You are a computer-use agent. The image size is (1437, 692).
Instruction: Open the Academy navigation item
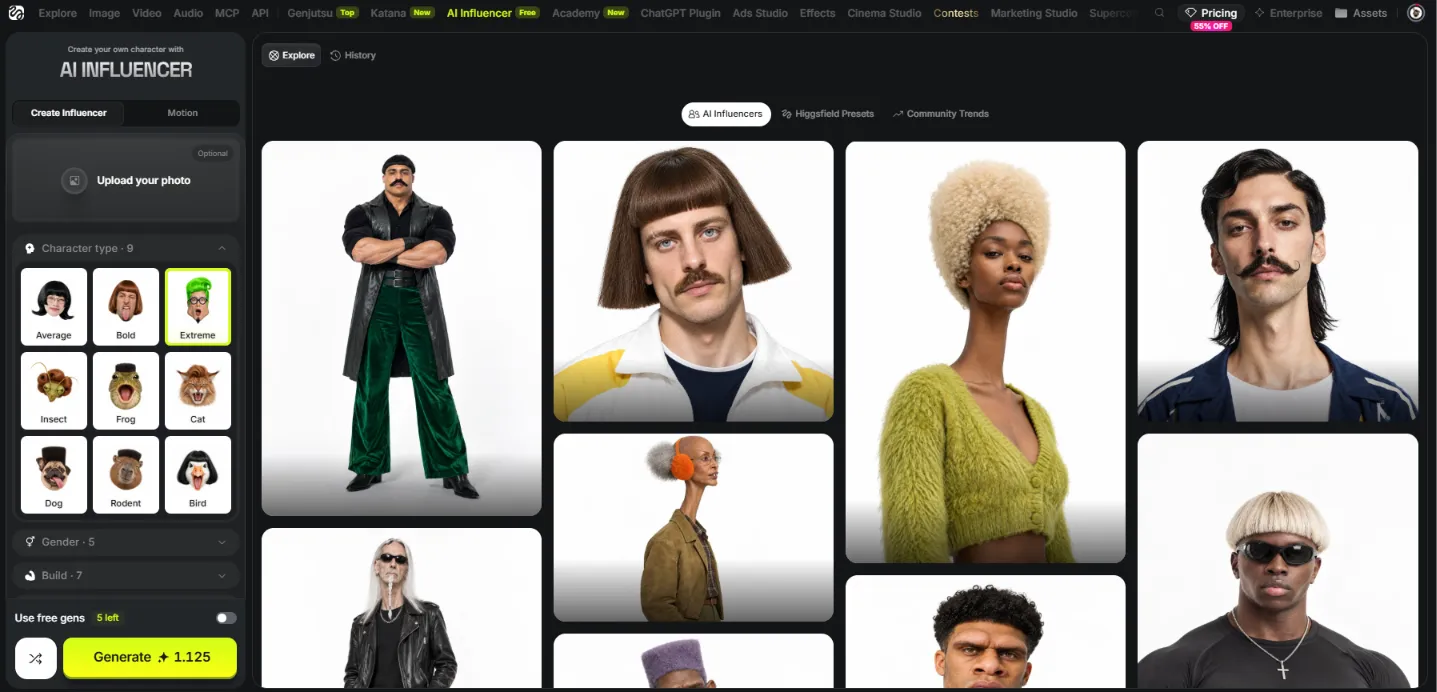(x=590, y=13)
